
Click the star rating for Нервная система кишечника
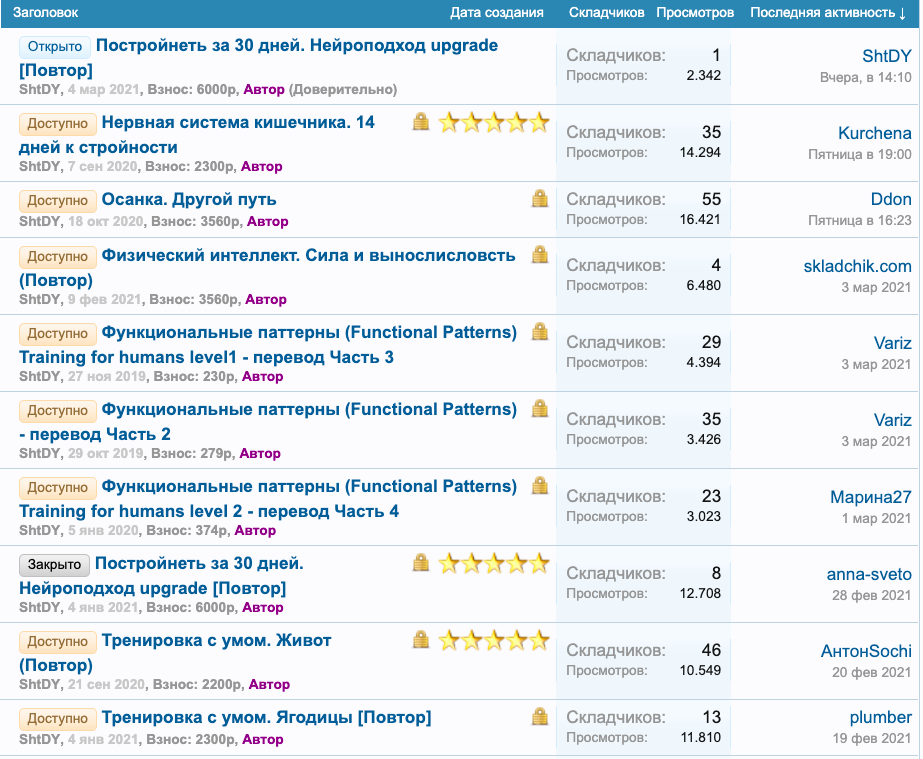pyautogui.click(x=494, y=122)
